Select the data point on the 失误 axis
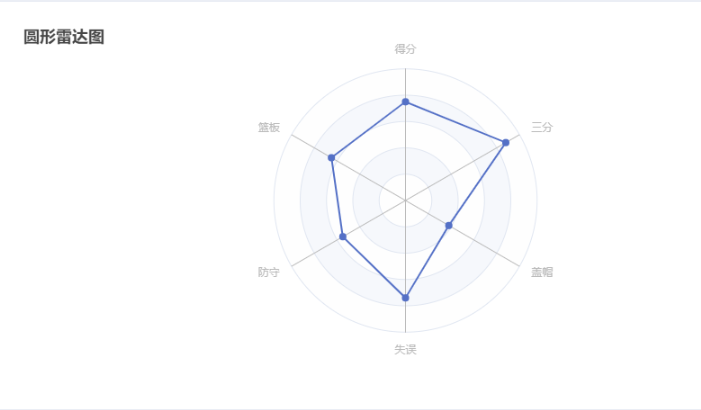Screen dimensions: 701x410 pos(405,298)
